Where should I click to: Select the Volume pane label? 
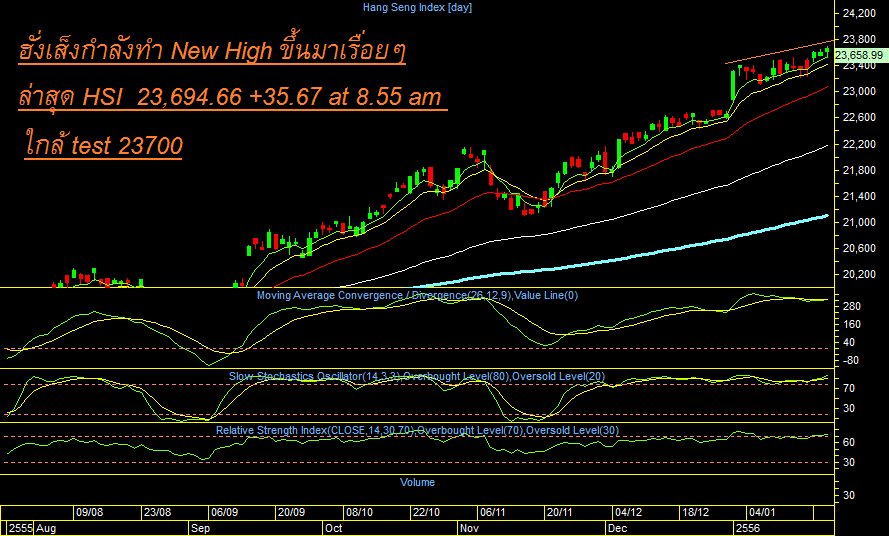[417, 482]
